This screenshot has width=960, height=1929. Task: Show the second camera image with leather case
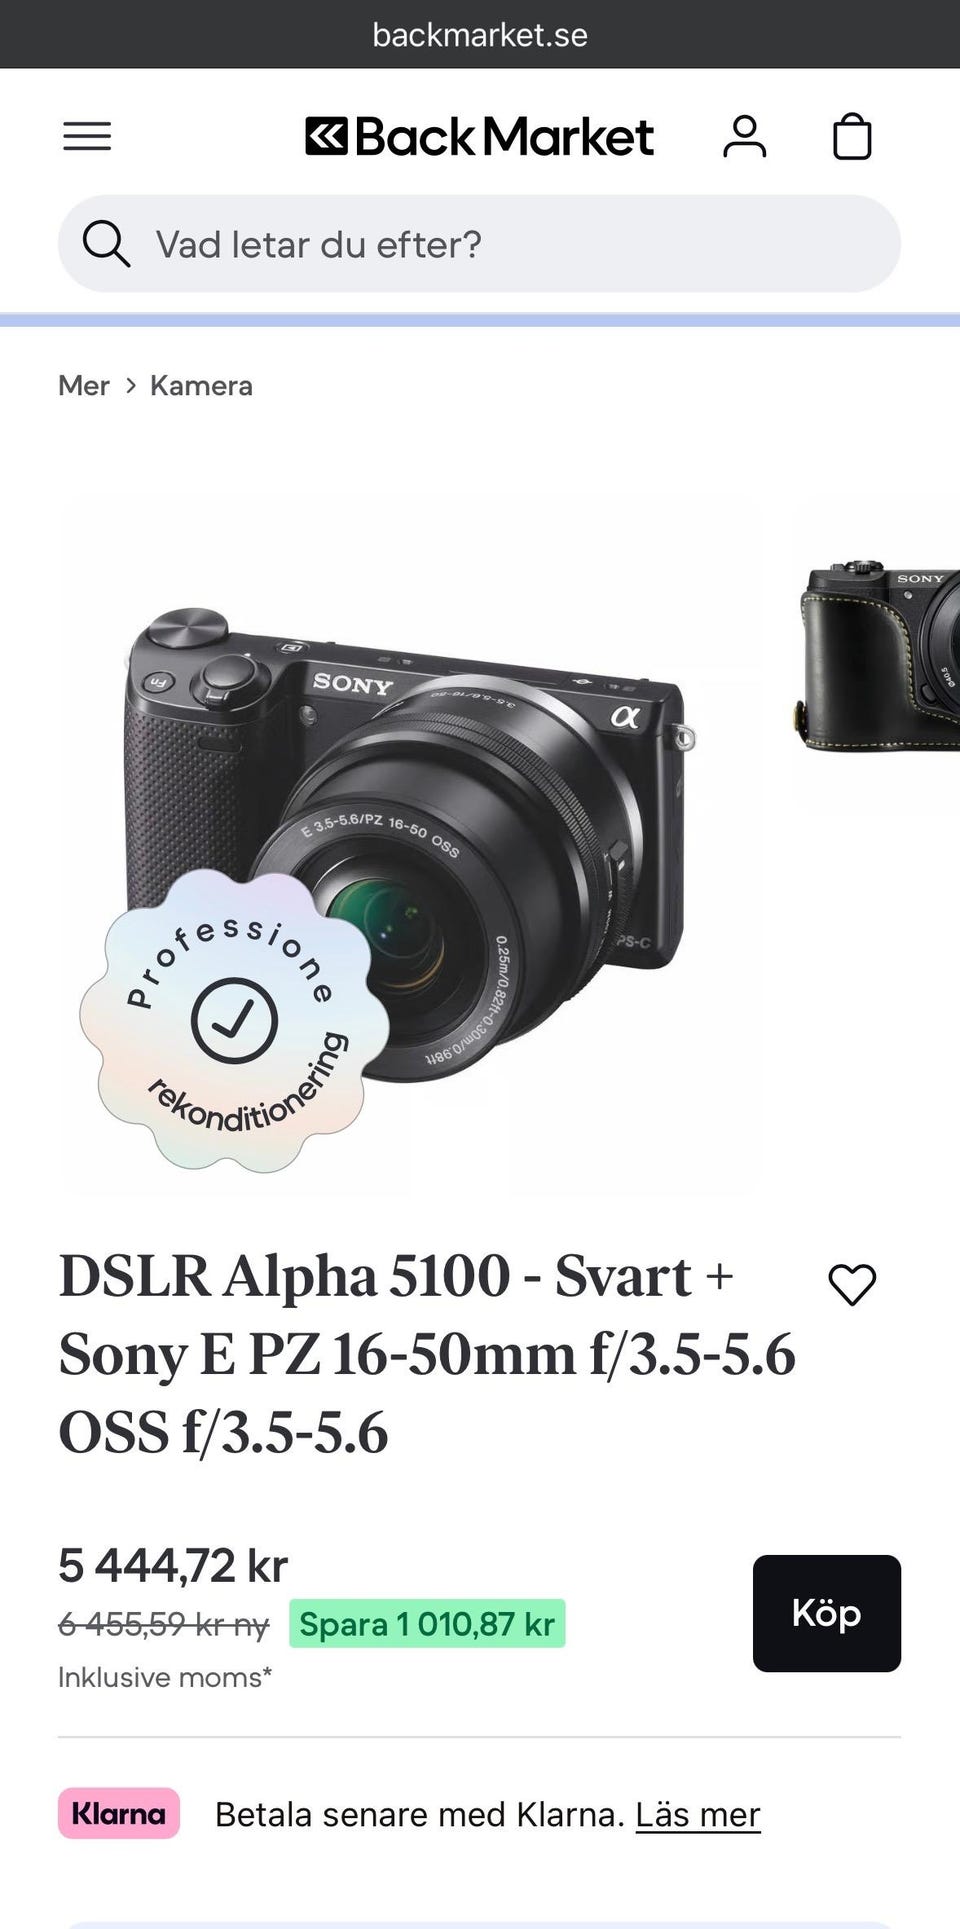[x=878, y=655]
